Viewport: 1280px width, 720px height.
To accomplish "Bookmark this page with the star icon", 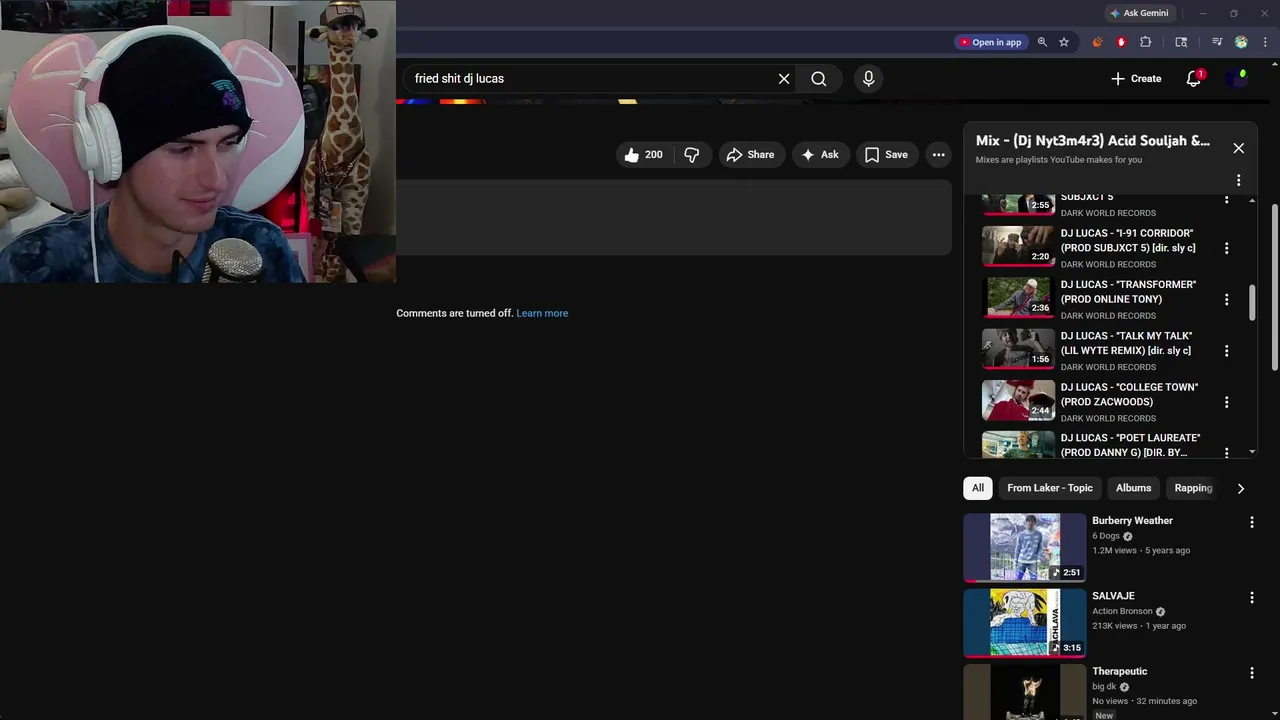I will click(x=1064, y=42).
